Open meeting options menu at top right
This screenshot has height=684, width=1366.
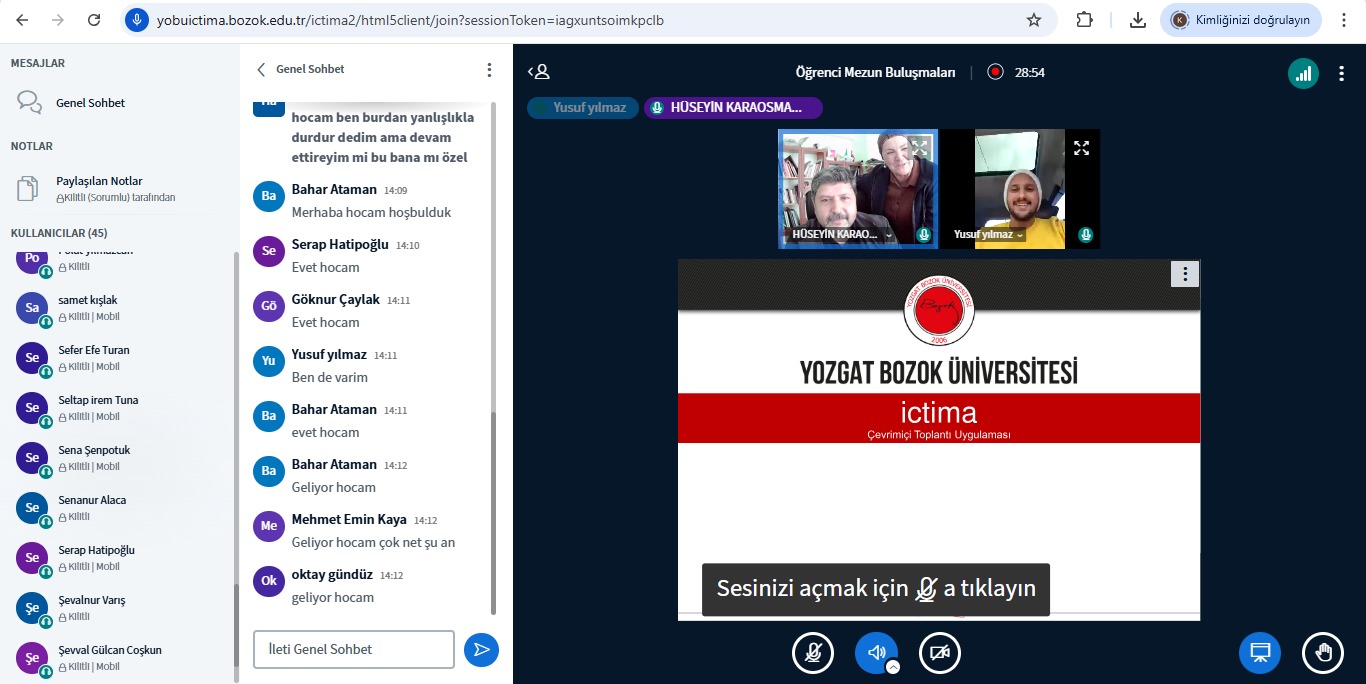pyautogui.click(x=1341, y=73)
